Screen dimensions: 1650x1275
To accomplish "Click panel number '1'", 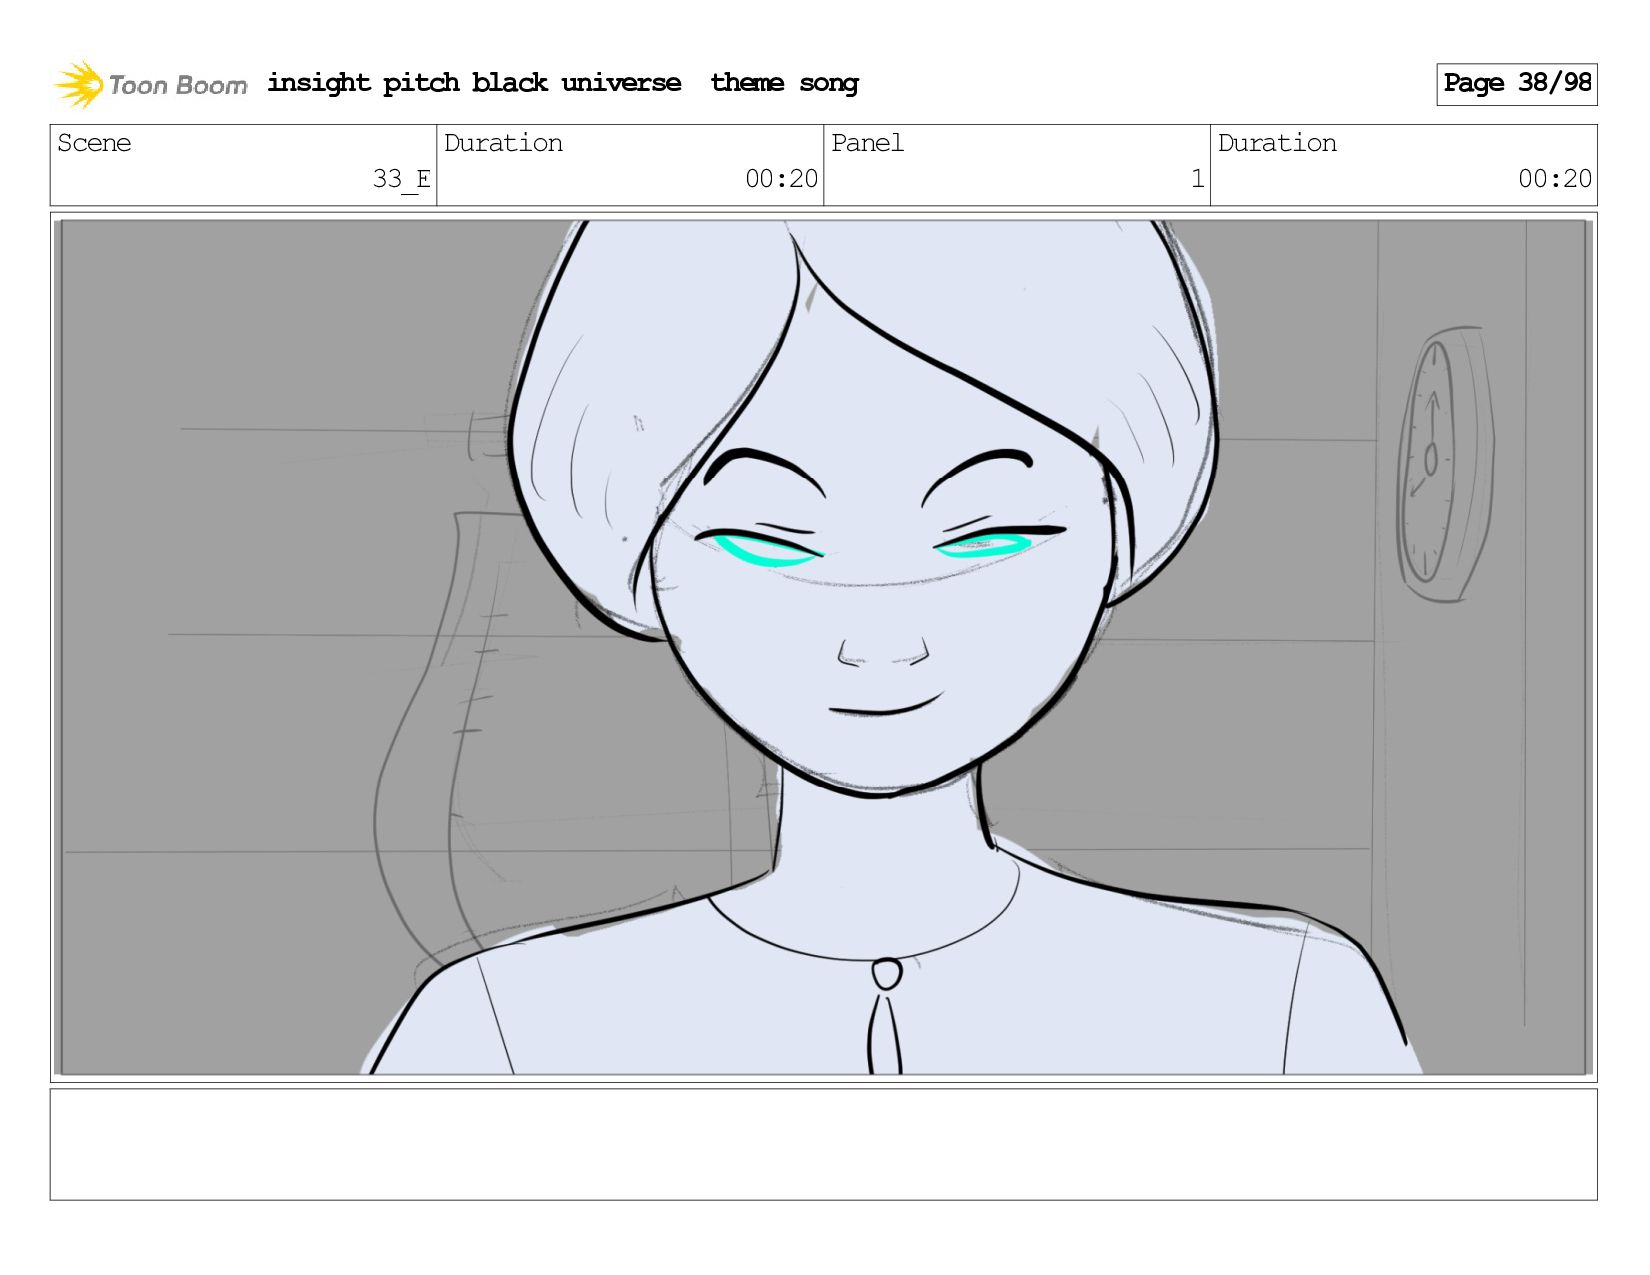I will (x=1197, y=179).
